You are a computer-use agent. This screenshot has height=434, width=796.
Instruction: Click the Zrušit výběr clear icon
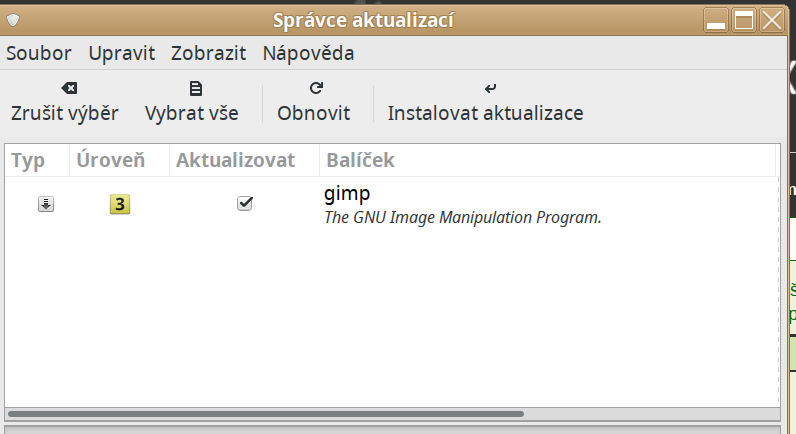coord(64,88)
